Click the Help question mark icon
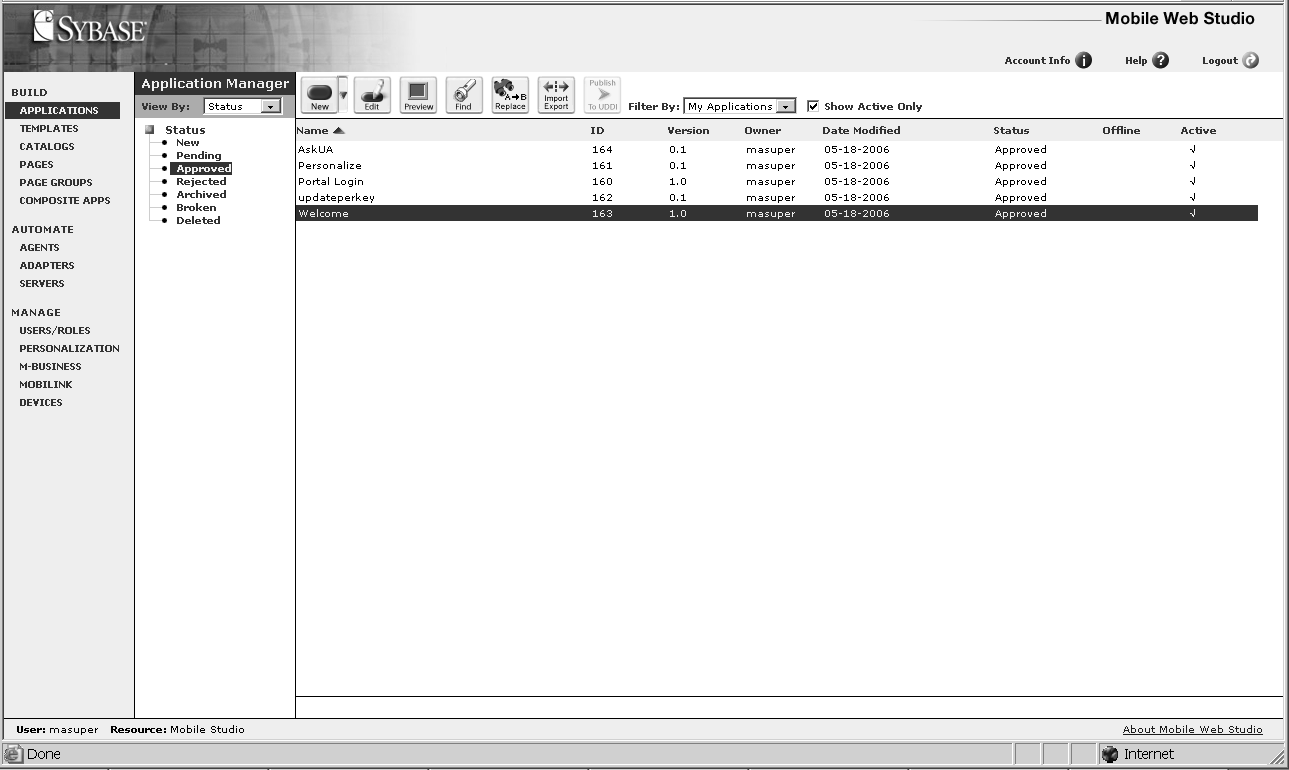Image resolution: width=1289 pixels, height=770 pixels. click(1160, 61)
